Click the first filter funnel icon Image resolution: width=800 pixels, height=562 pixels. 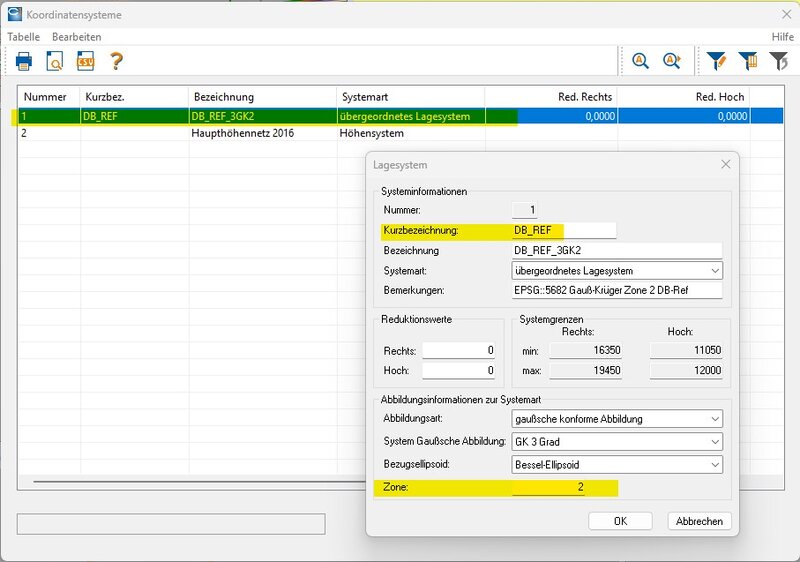[x=716, y=62]
